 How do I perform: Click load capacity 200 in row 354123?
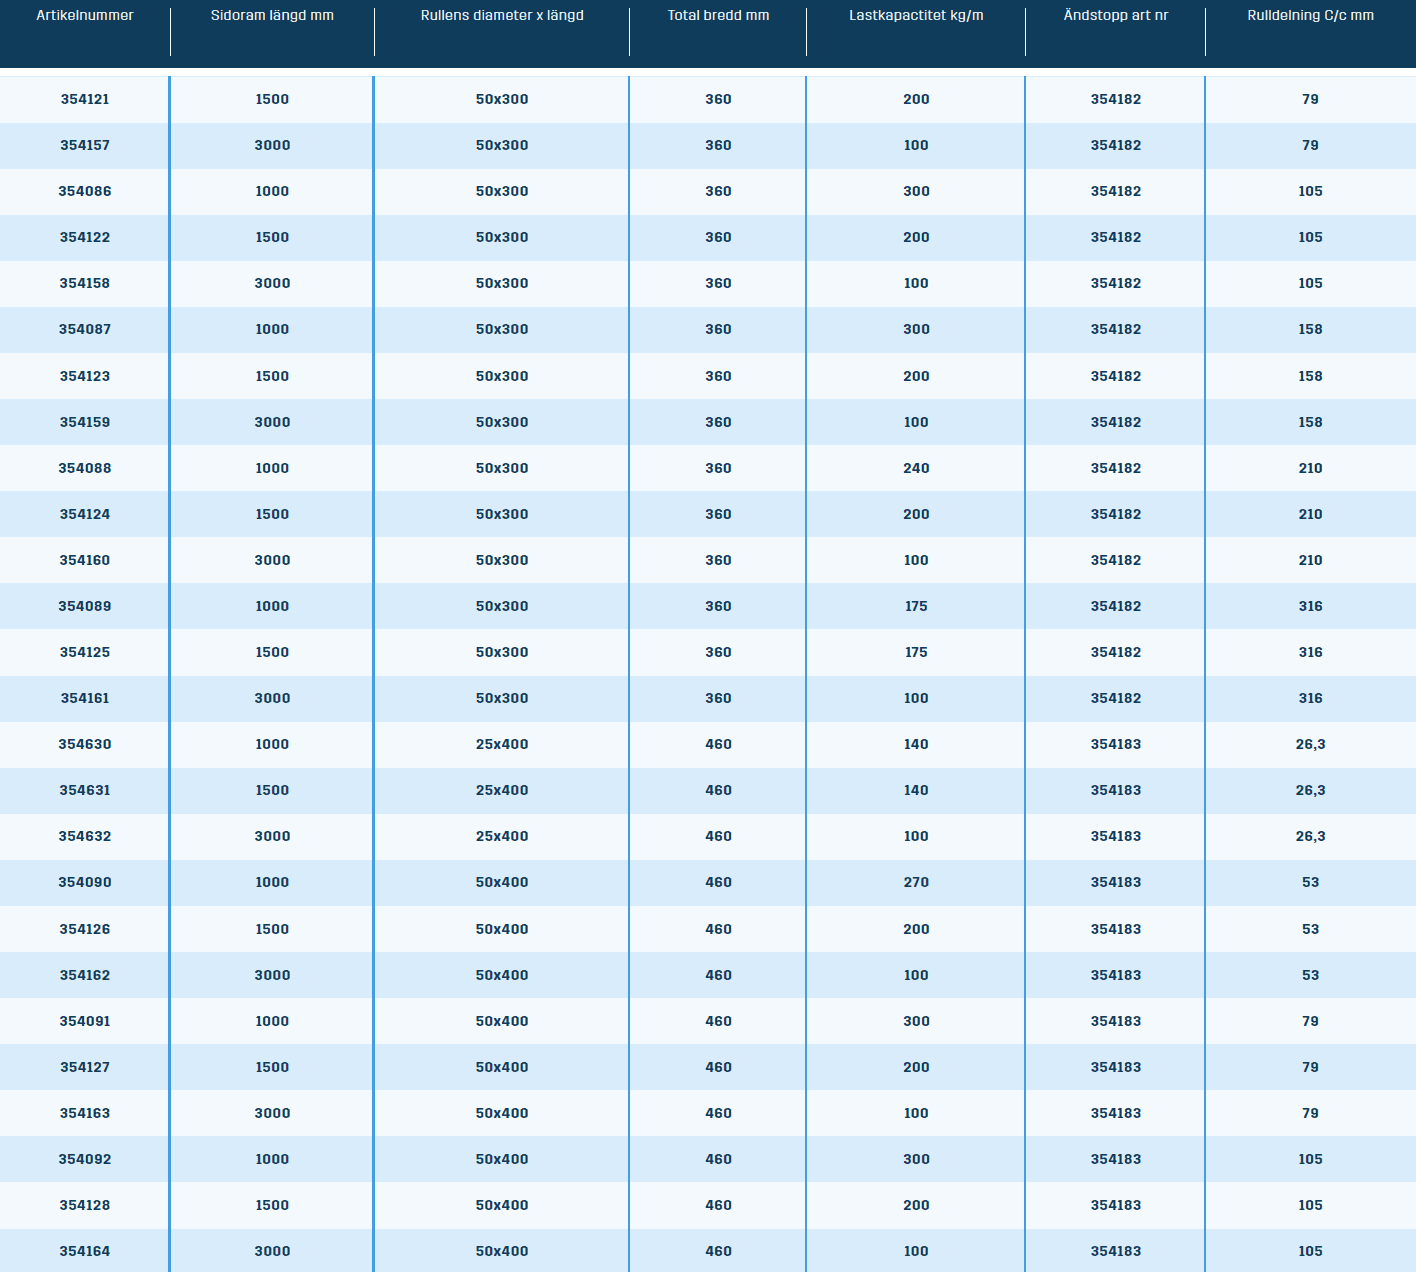coord(916,377)
